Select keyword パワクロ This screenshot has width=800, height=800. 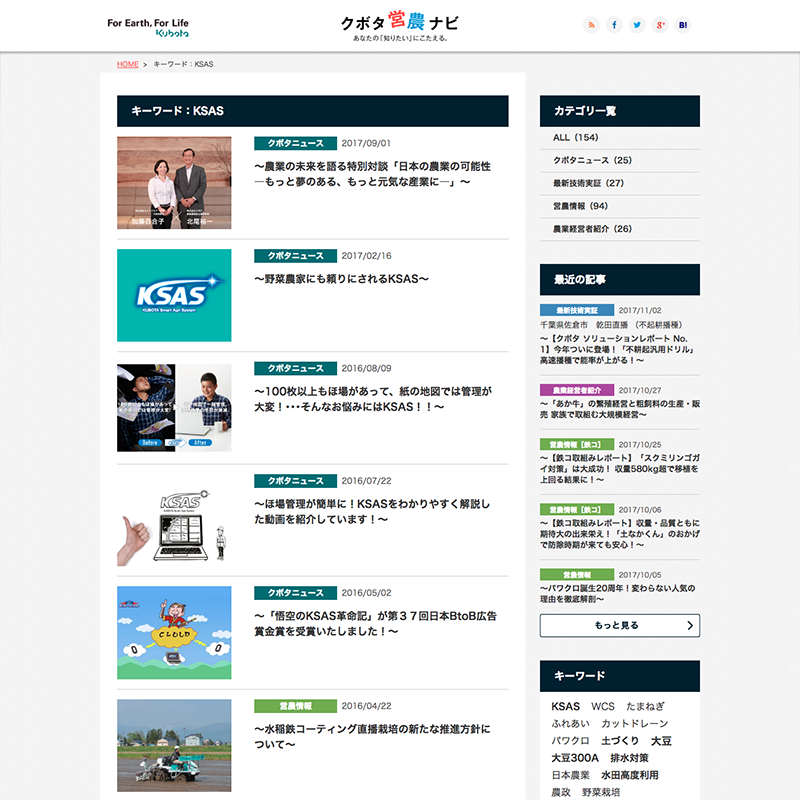click(x=570, y=741)
